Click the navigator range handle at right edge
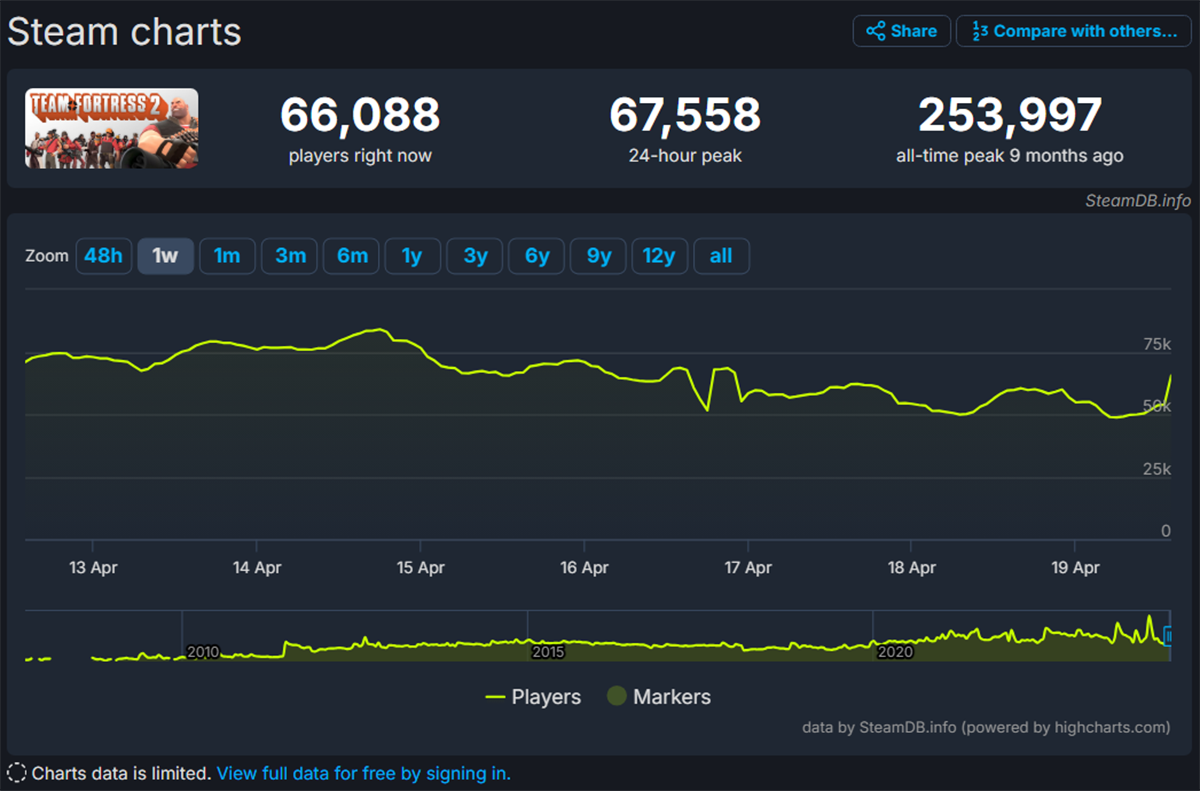The height and width of the screenshot is (791, 1200). coord(1169,634)
